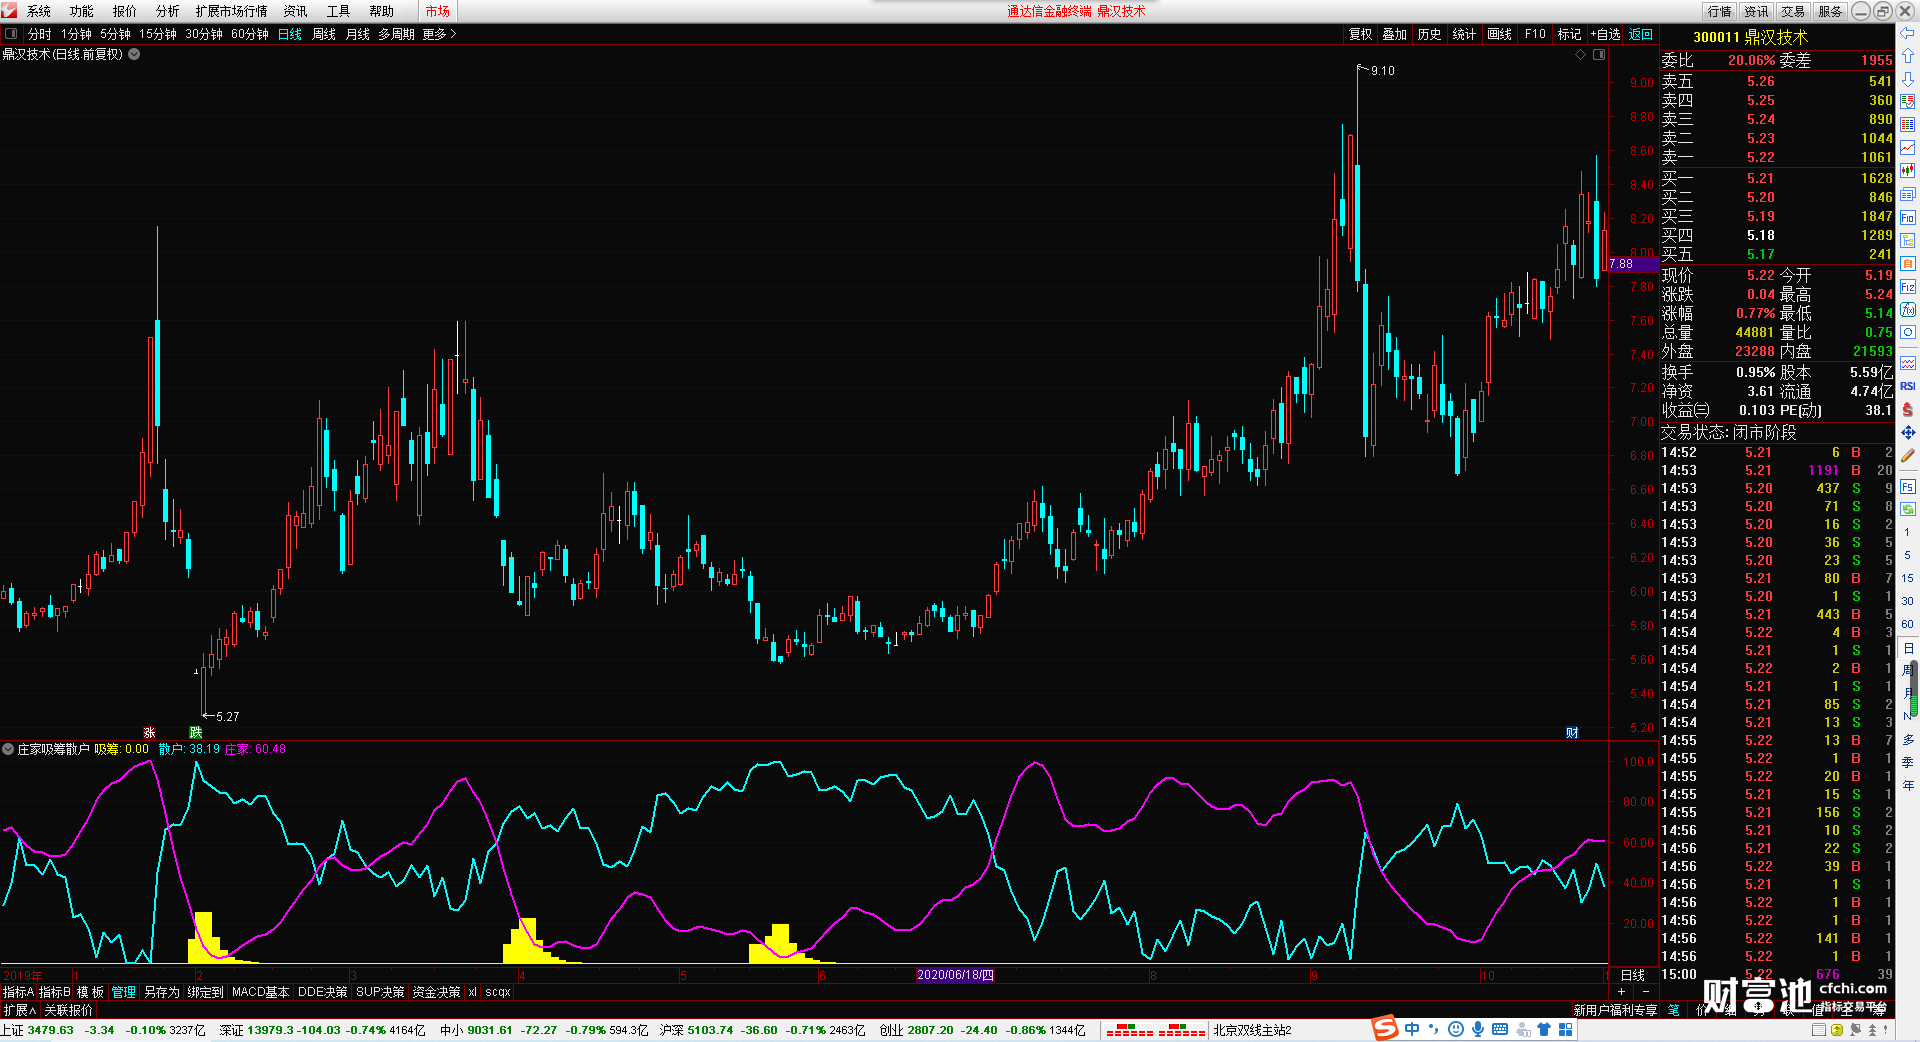Screen dimensions: 1920x1042
Task: Open the 管理 management menu
Action: coord(123,992)
